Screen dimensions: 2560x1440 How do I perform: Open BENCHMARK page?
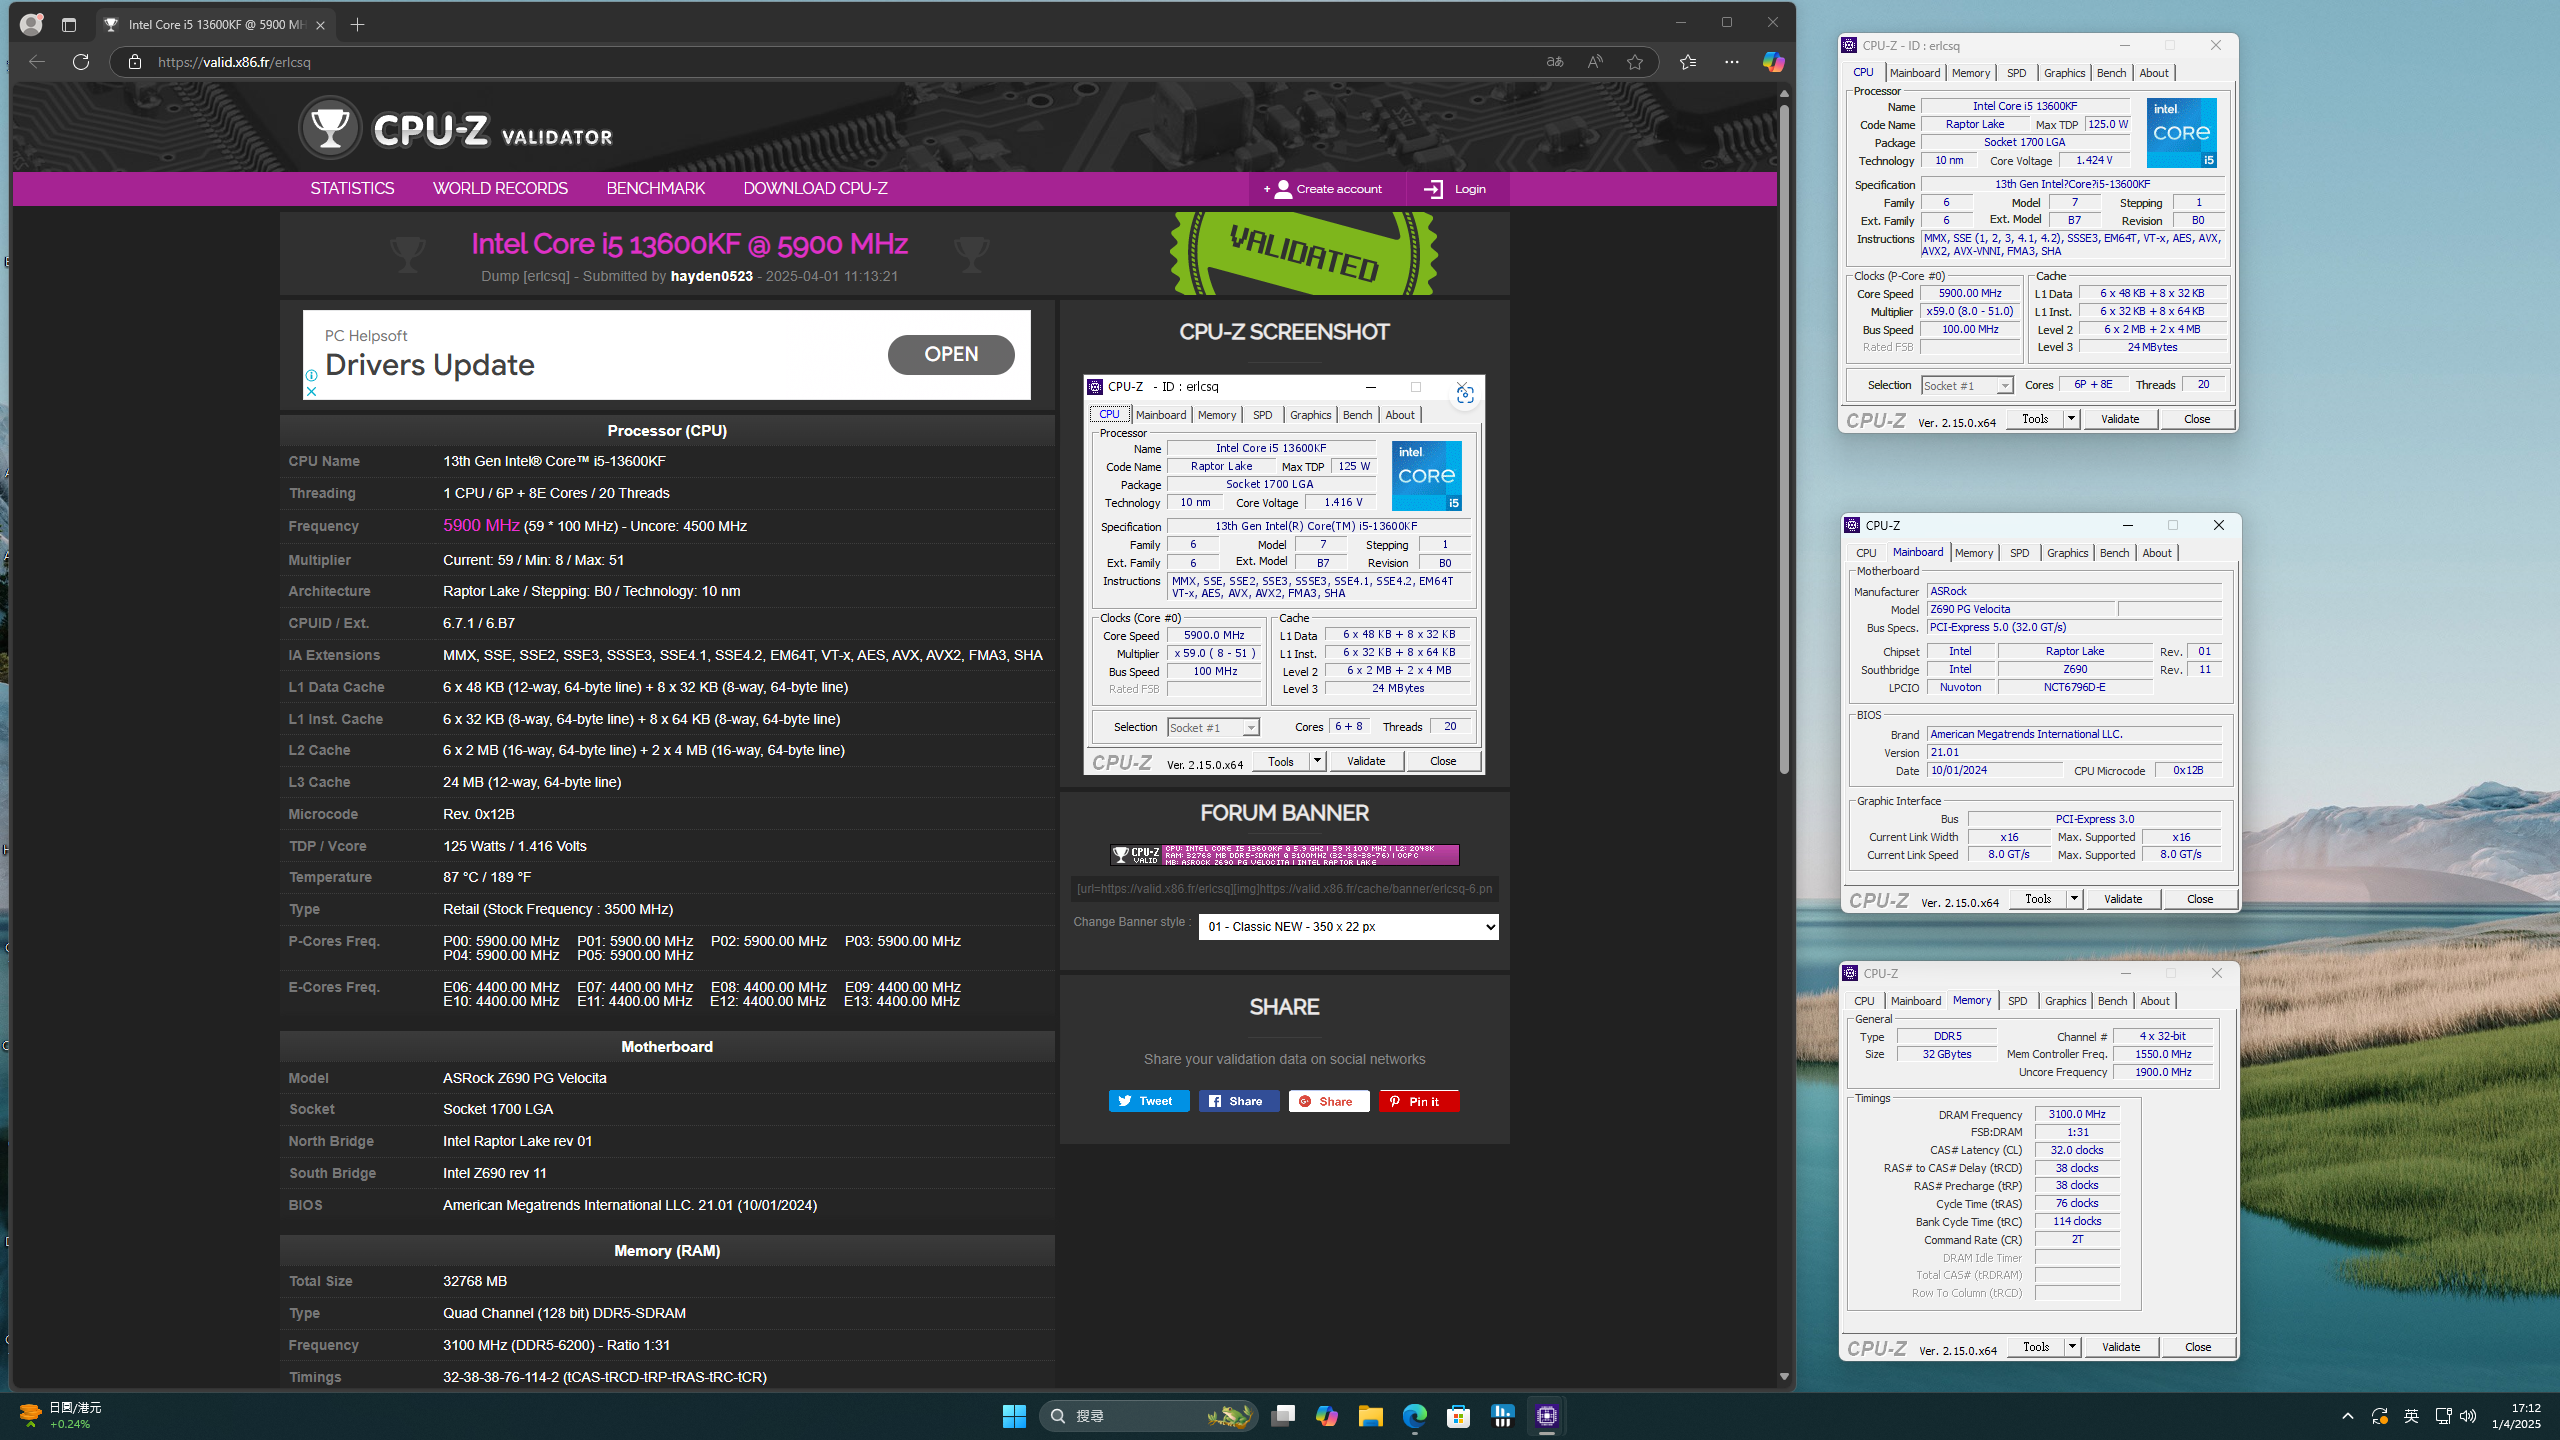tap(655, 189)
